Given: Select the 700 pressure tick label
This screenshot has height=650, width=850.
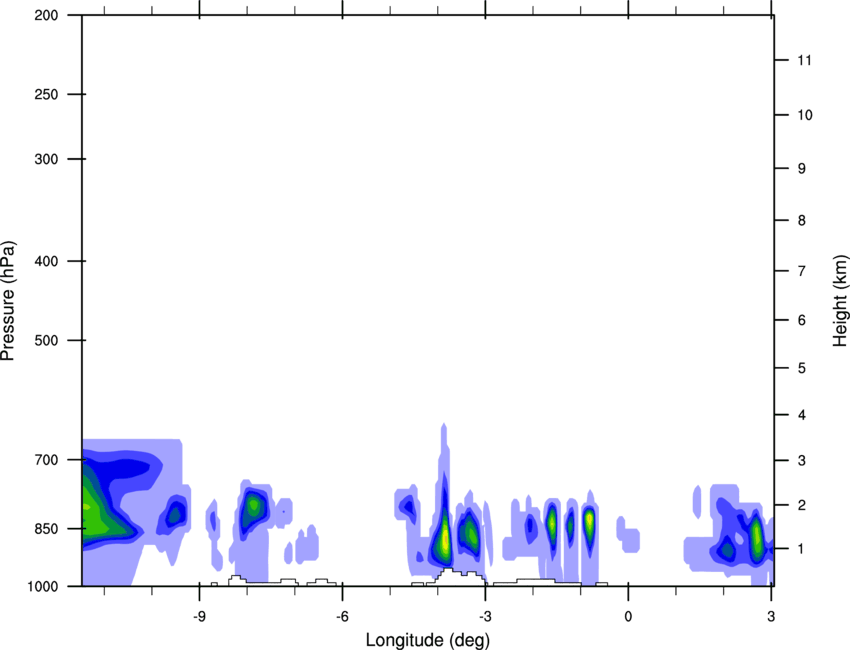Looking at the screenshot, I should coord(46,460).
